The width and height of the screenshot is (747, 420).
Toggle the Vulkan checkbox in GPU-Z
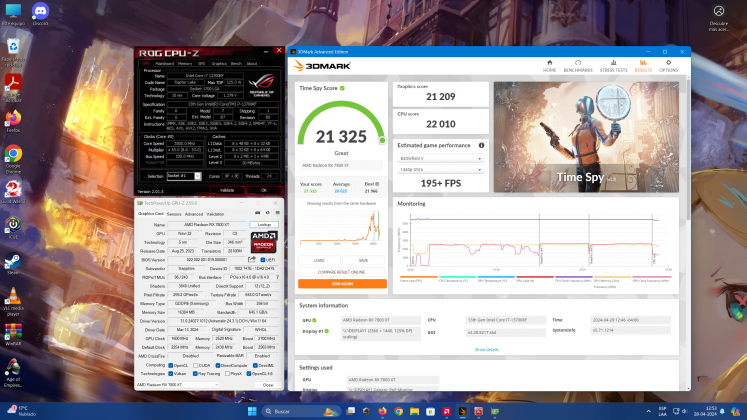coord(171,374)
